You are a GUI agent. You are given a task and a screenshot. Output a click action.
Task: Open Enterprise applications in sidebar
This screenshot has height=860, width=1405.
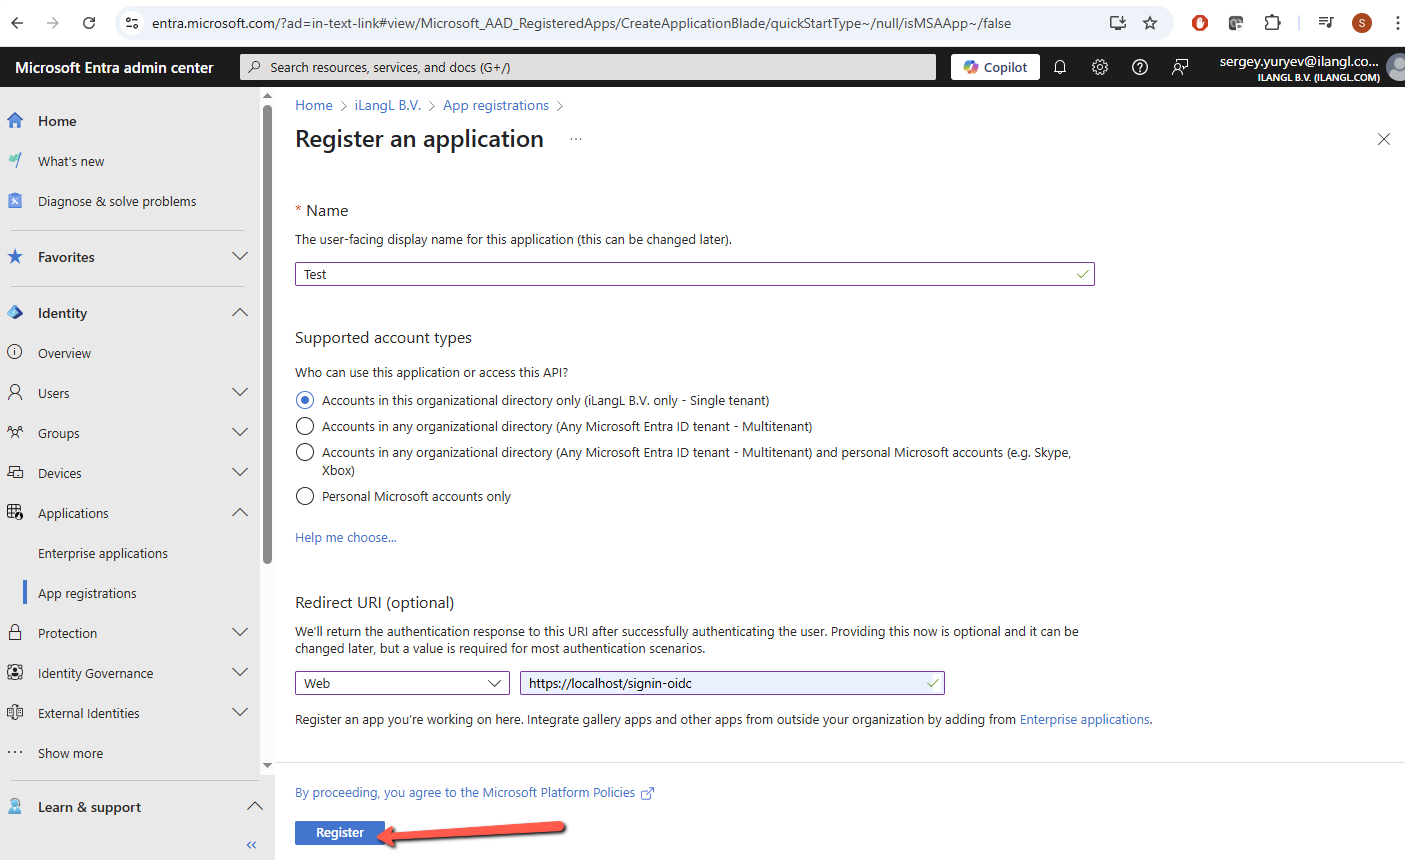coord(103,553)
